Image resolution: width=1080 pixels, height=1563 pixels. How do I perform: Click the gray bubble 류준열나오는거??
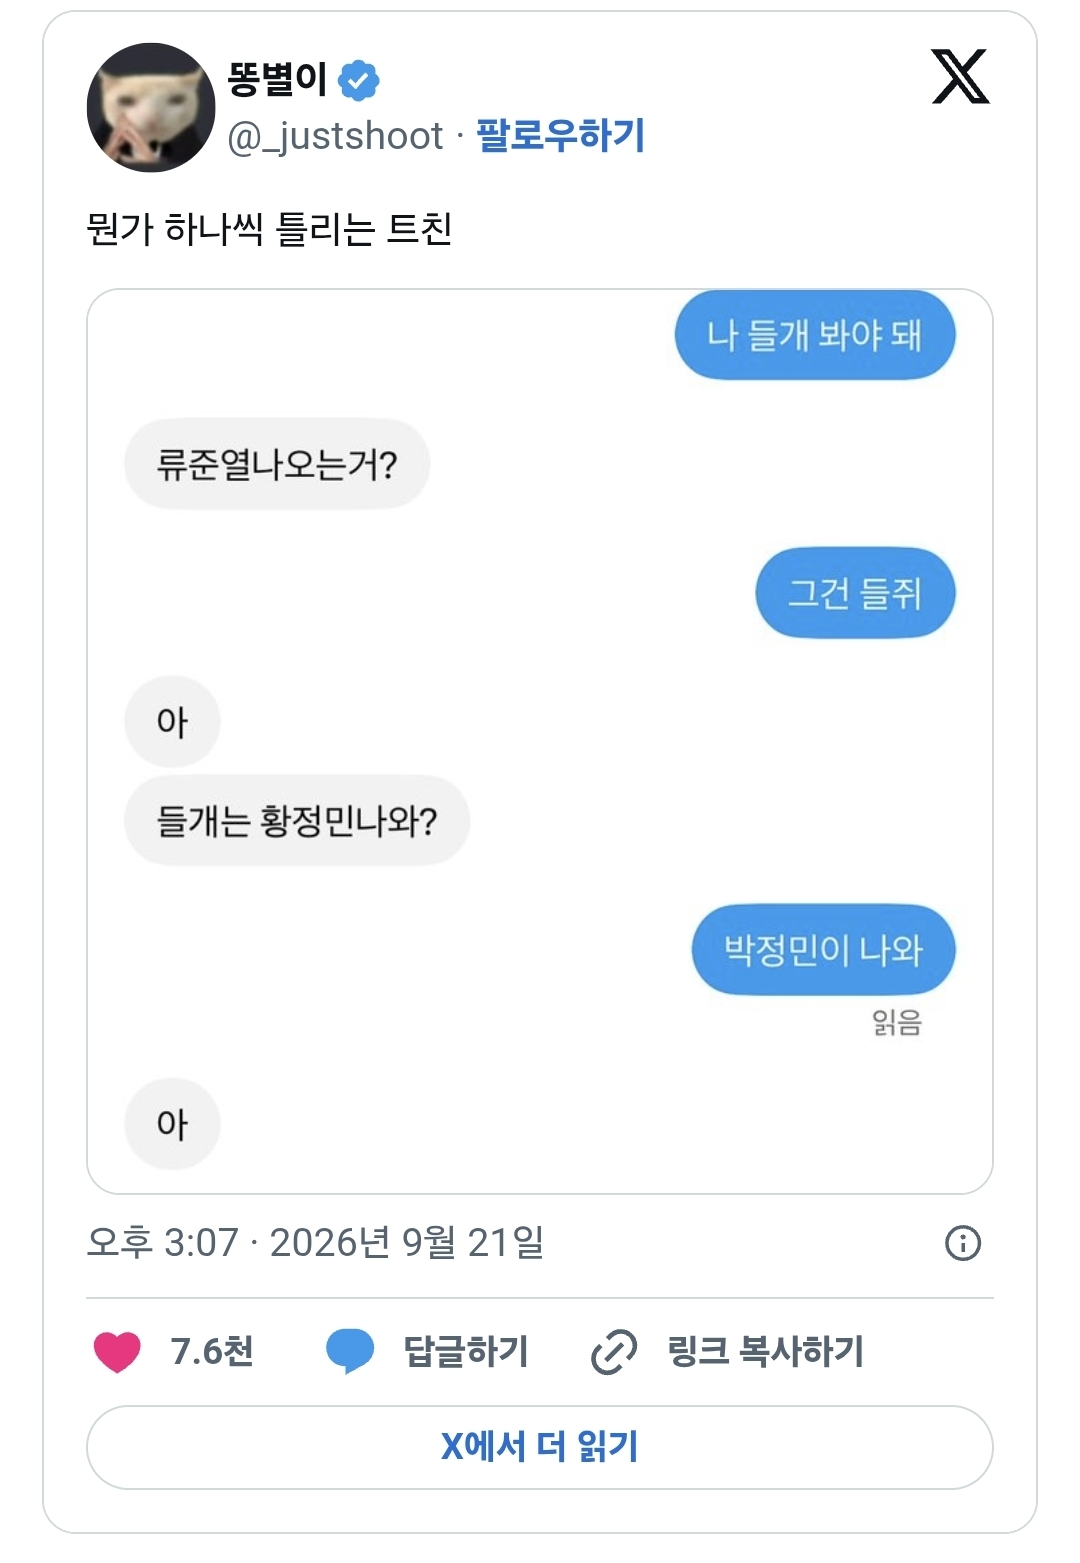point(277,464)
